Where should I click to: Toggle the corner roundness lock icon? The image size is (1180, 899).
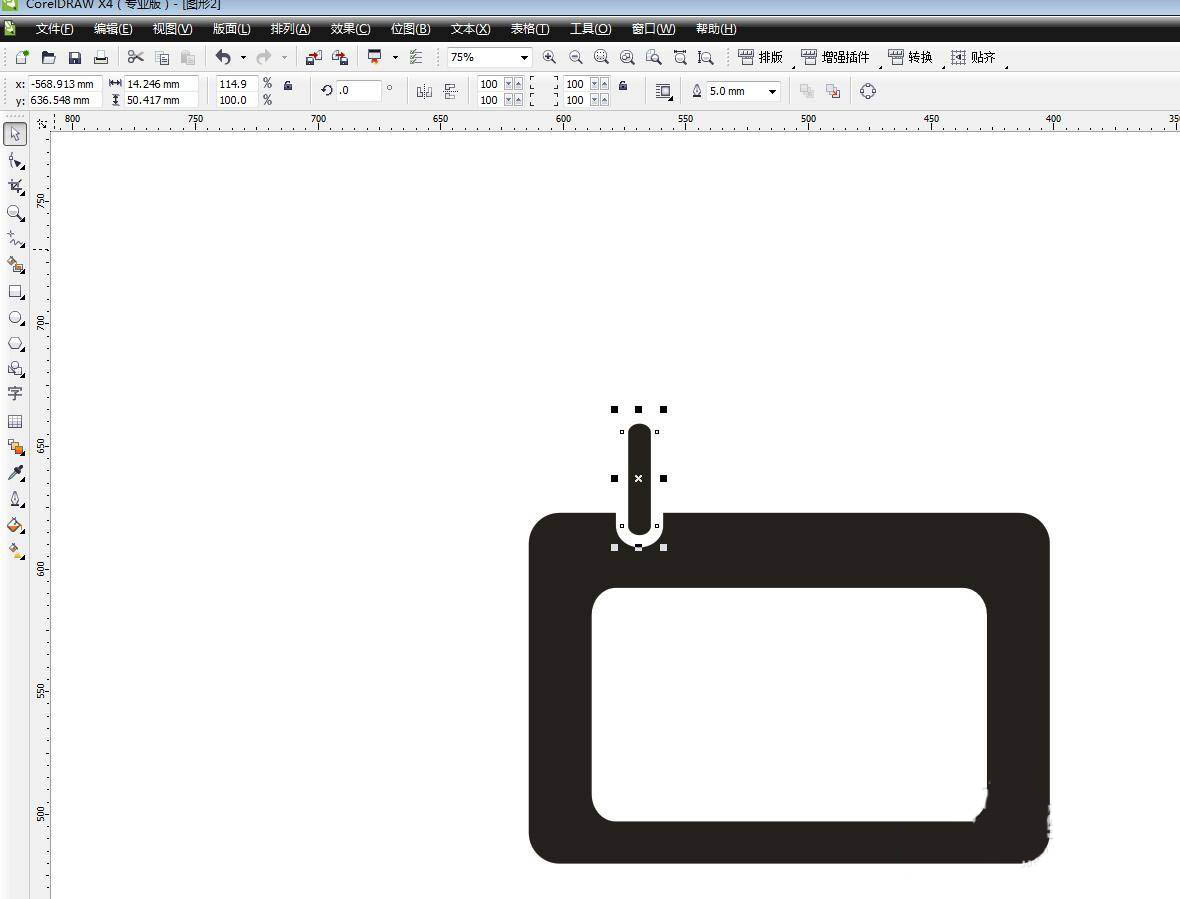[x=623, y=86]
